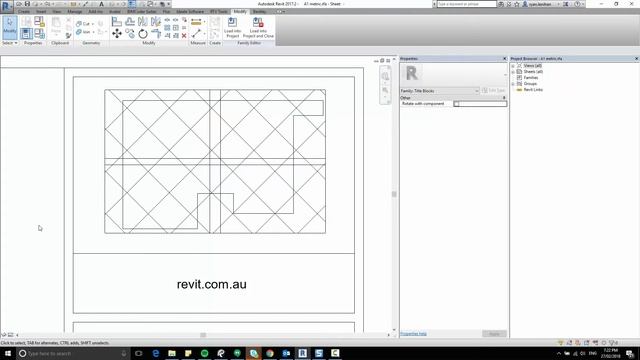640x360 pixels.
Task: Click the vertical scrollbar thumb of the view
Action: 394,194
